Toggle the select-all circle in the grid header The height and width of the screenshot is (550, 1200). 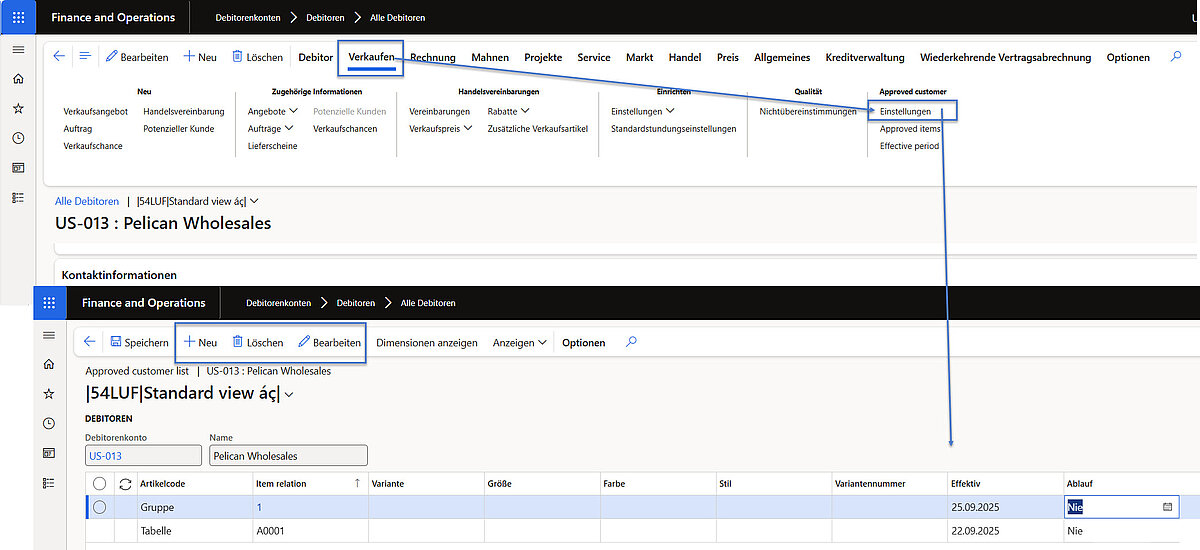[99, 484]
